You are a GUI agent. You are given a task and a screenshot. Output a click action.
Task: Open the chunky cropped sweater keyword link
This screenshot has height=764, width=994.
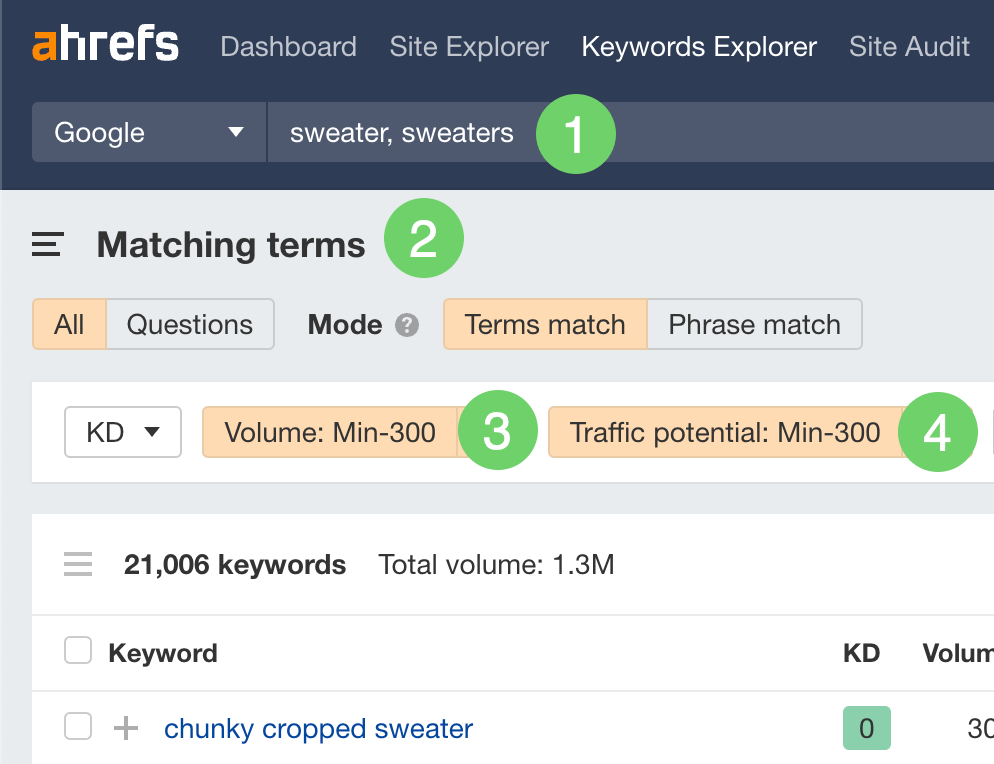click(318, 729)
